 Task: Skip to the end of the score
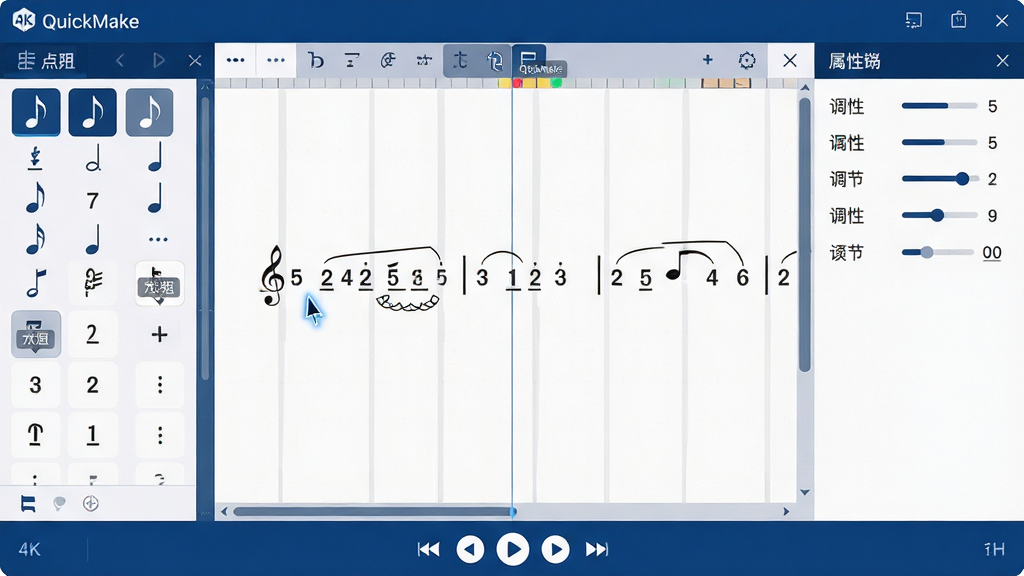click(597, 549)
